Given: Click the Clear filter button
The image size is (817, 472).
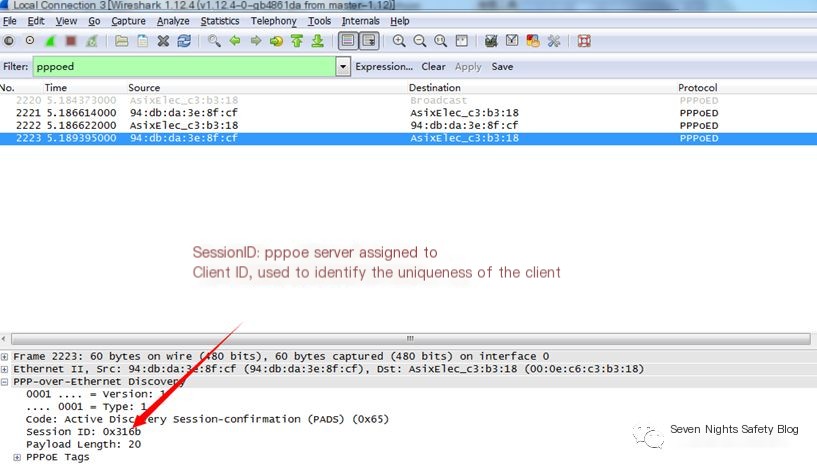Looking at the screenshot, I should [434, 67].
